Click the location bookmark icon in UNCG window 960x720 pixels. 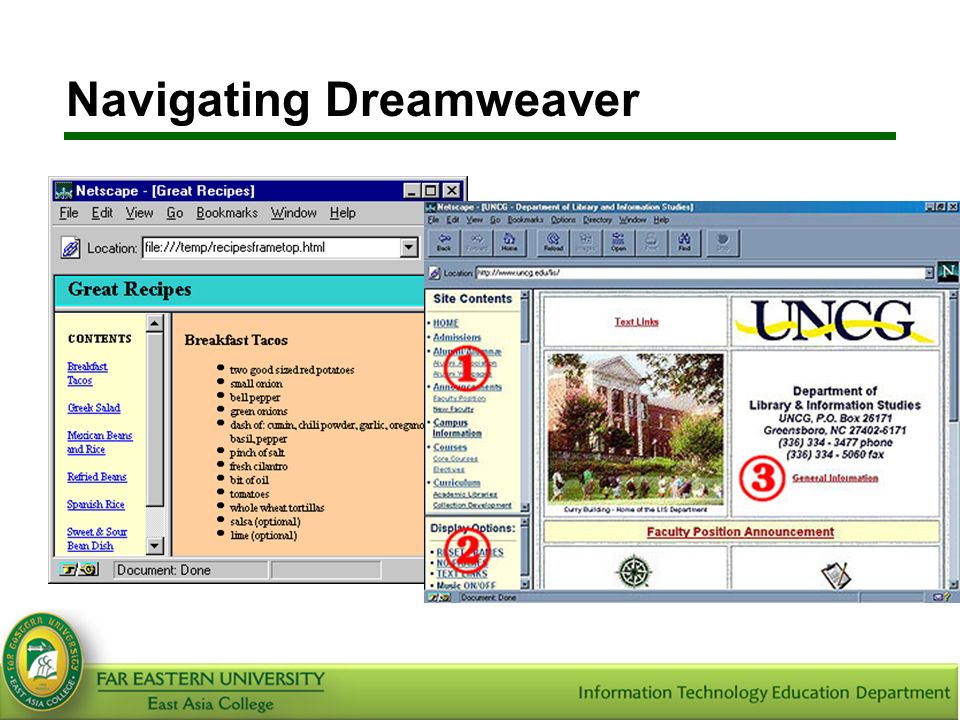[434, 273]
